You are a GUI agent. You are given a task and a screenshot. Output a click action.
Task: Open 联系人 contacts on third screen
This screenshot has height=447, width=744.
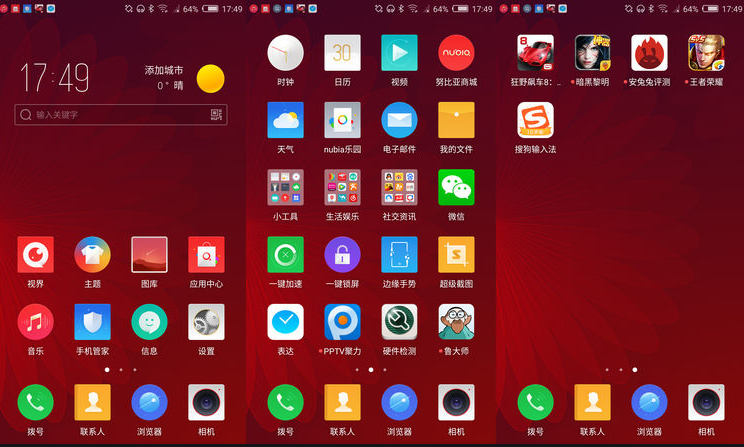click(x=593, y=402)
